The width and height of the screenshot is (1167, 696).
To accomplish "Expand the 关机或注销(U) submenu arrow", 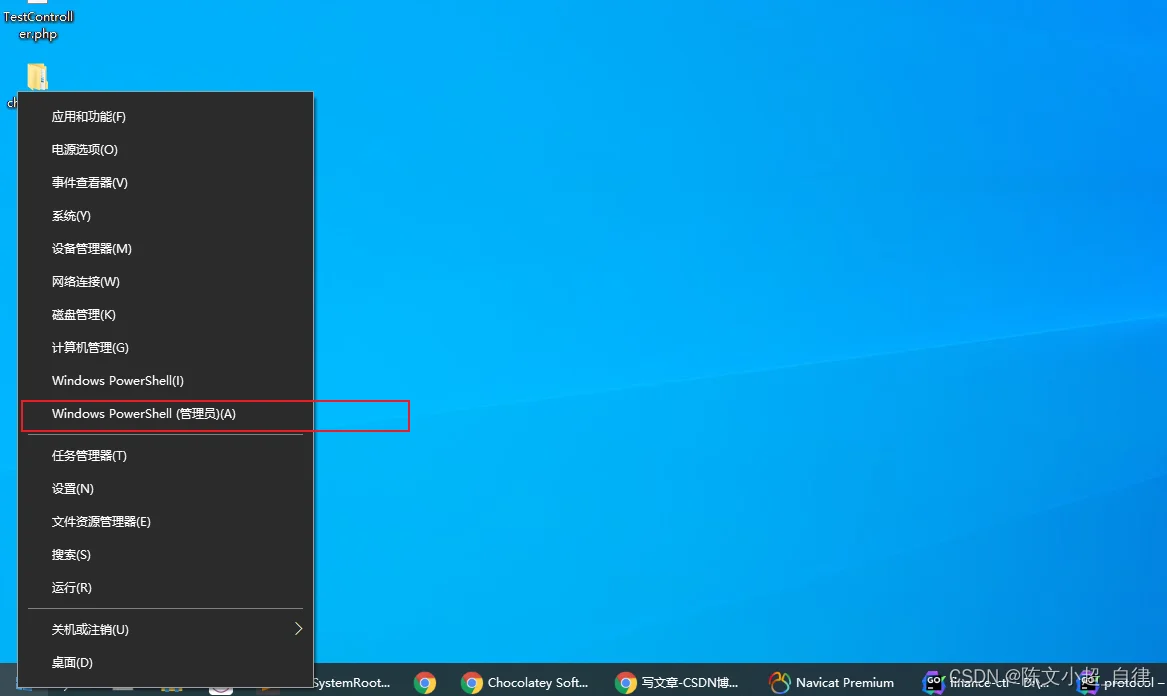I will coord(298,629).
